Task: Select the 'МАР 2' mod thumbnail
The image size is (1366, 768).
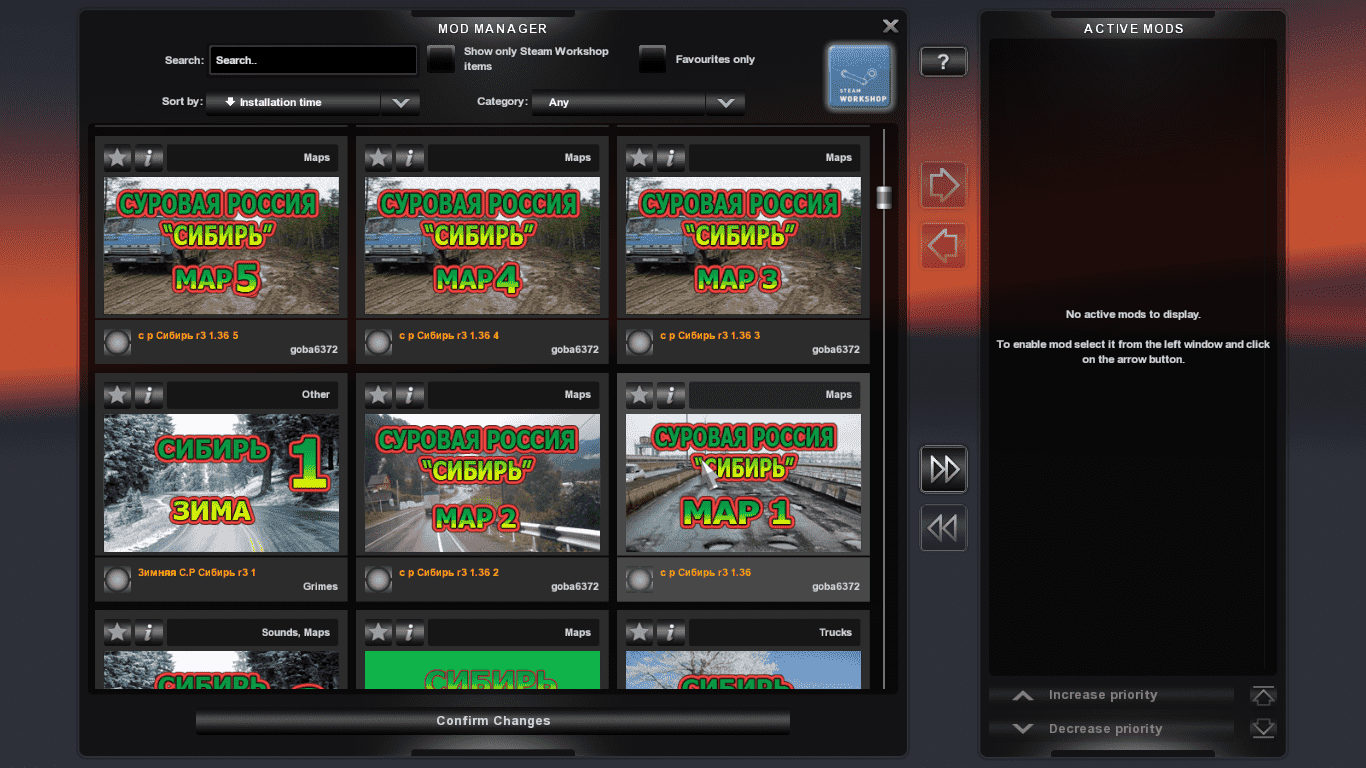Action: (482, 483)
